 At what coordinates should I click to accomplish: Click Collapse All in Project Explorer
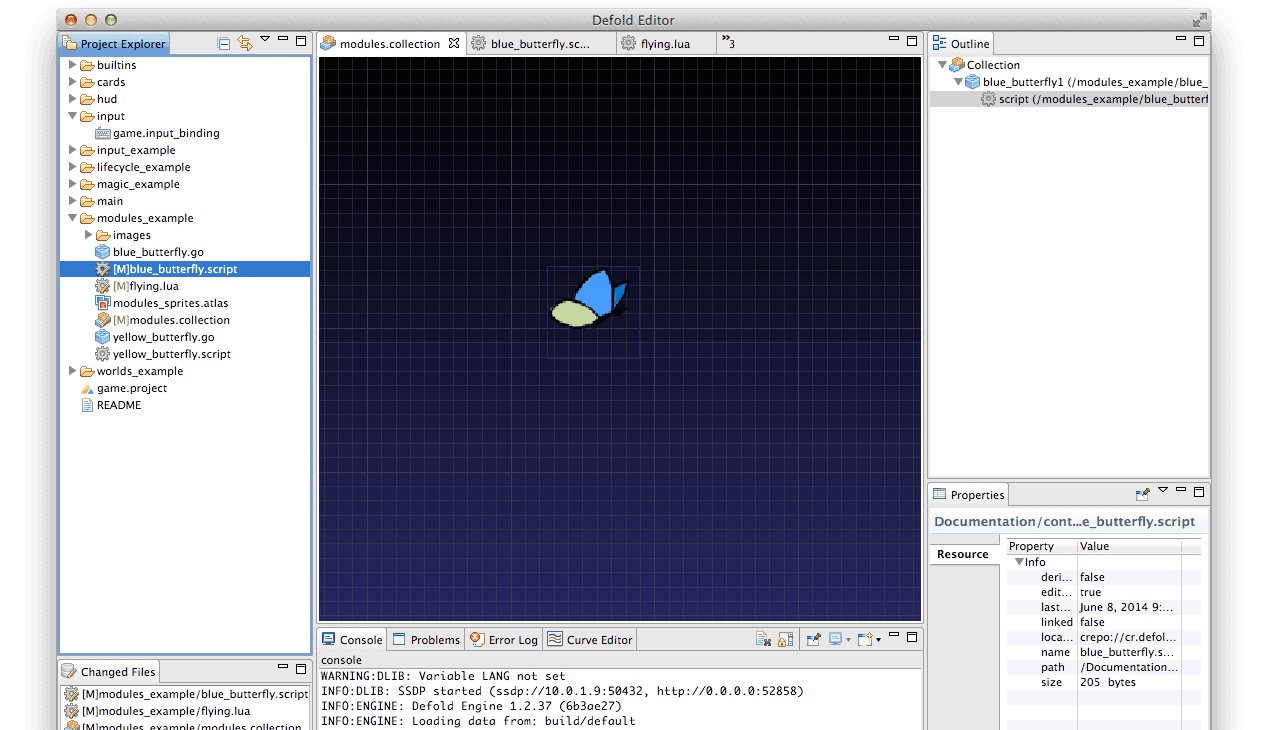[x=224, y=43]
